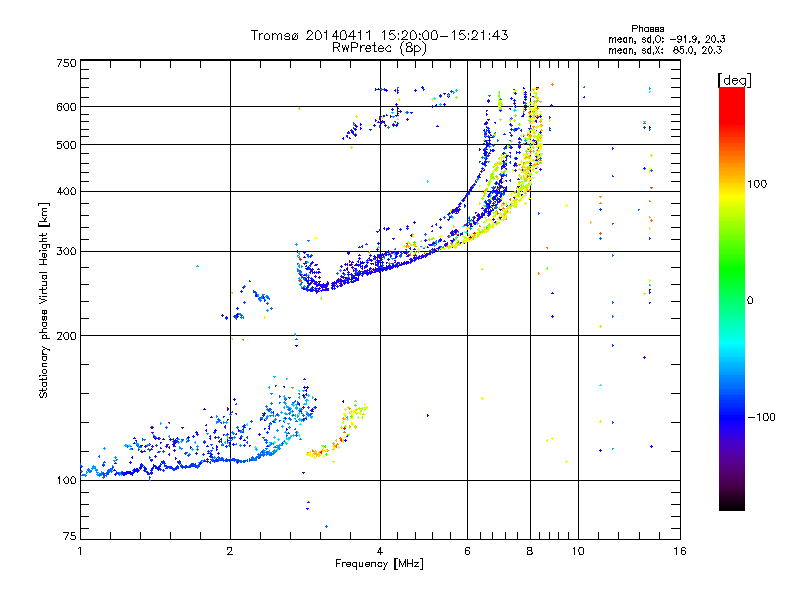
Task: Click the rainbow phase colorbar
Action: (732, 299)
